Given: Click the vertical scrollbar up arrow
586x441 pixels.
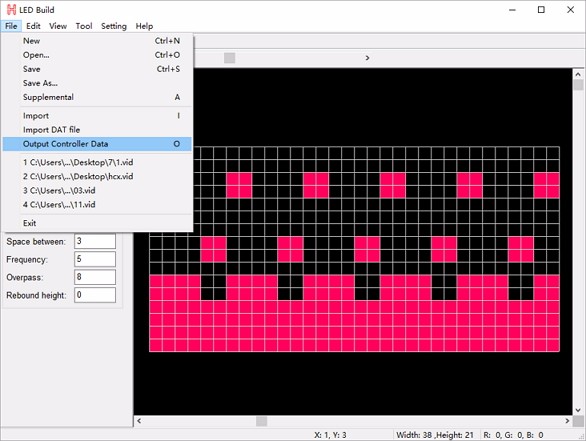Looking at the screenshot, I should [x=578, y=74].
